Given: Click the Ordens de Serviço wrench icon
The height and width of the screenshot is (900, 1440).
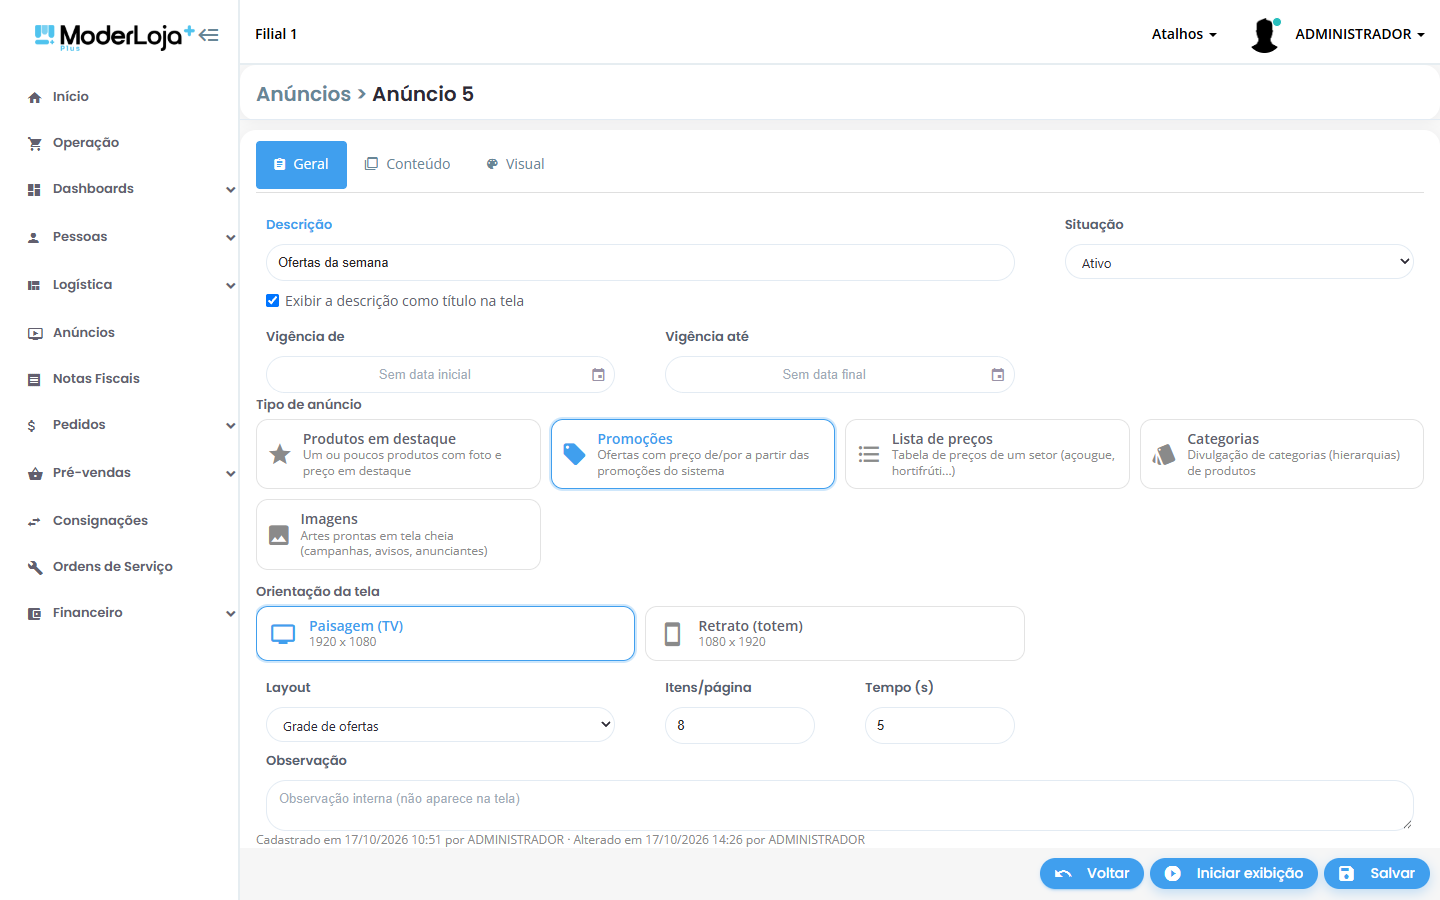Looking at the screenshot, I should point(35,568).
